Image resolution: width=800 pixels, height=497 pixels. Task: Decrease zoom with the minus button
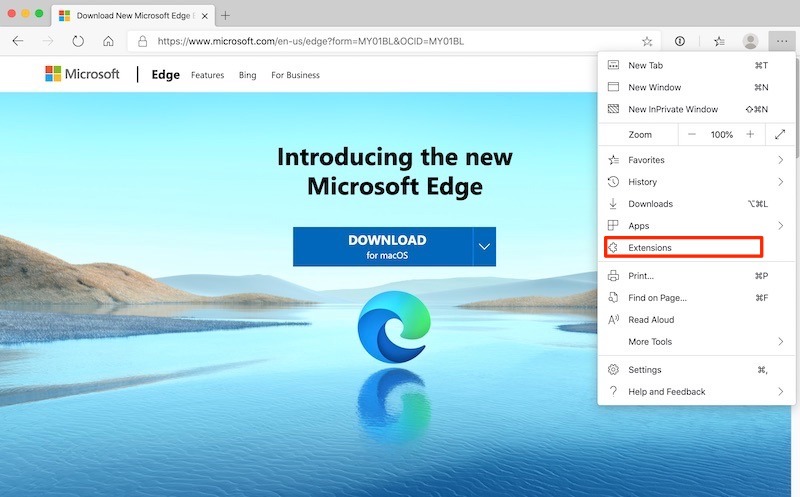click(x=692, y=134)
